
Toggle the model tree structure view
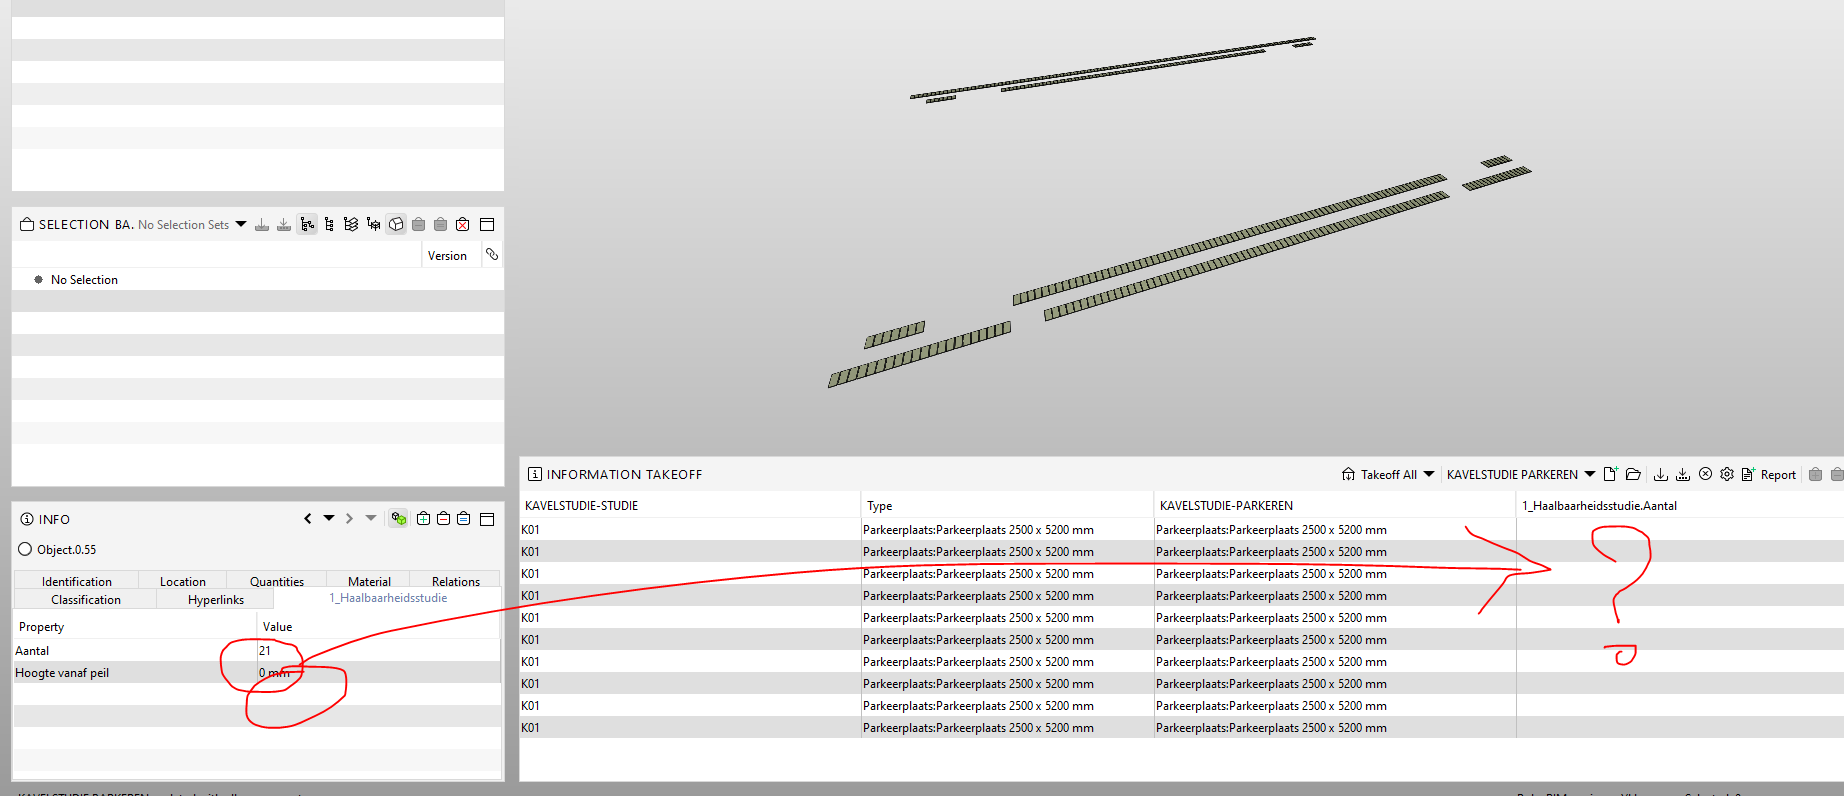pos(307,225)
